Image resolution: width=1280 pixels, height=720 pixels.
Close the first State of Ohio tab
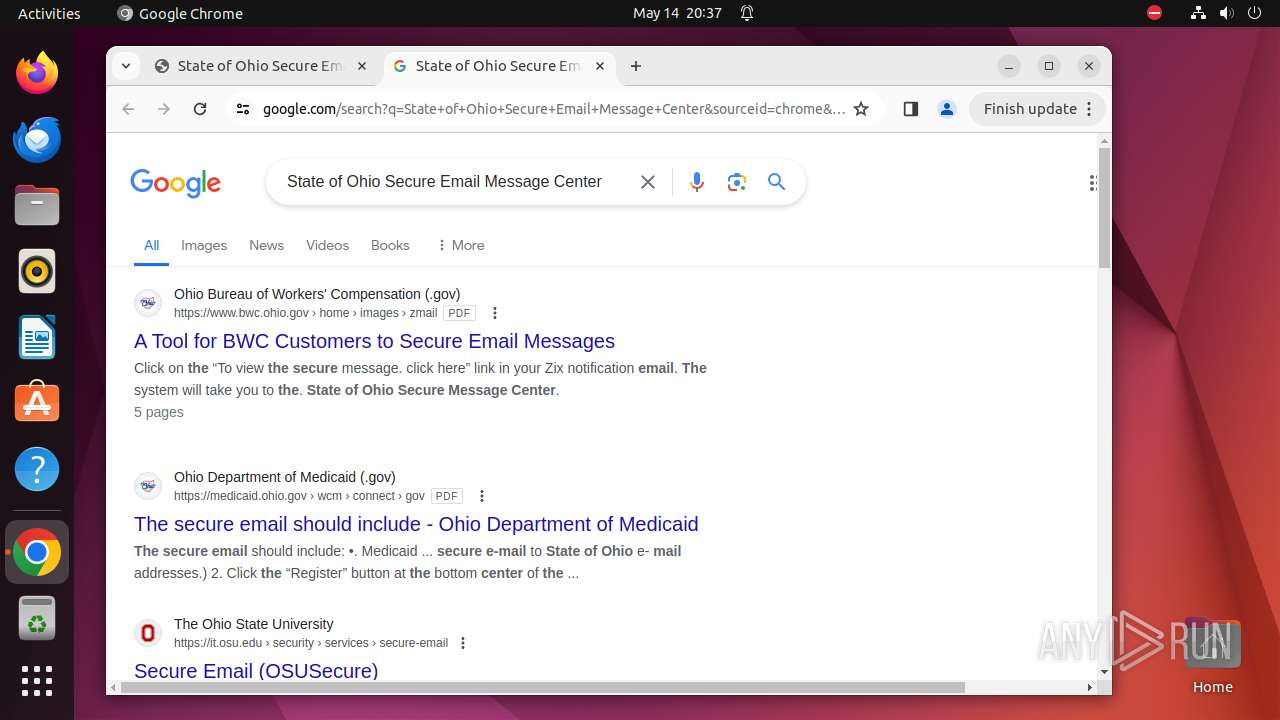(362, 66)
